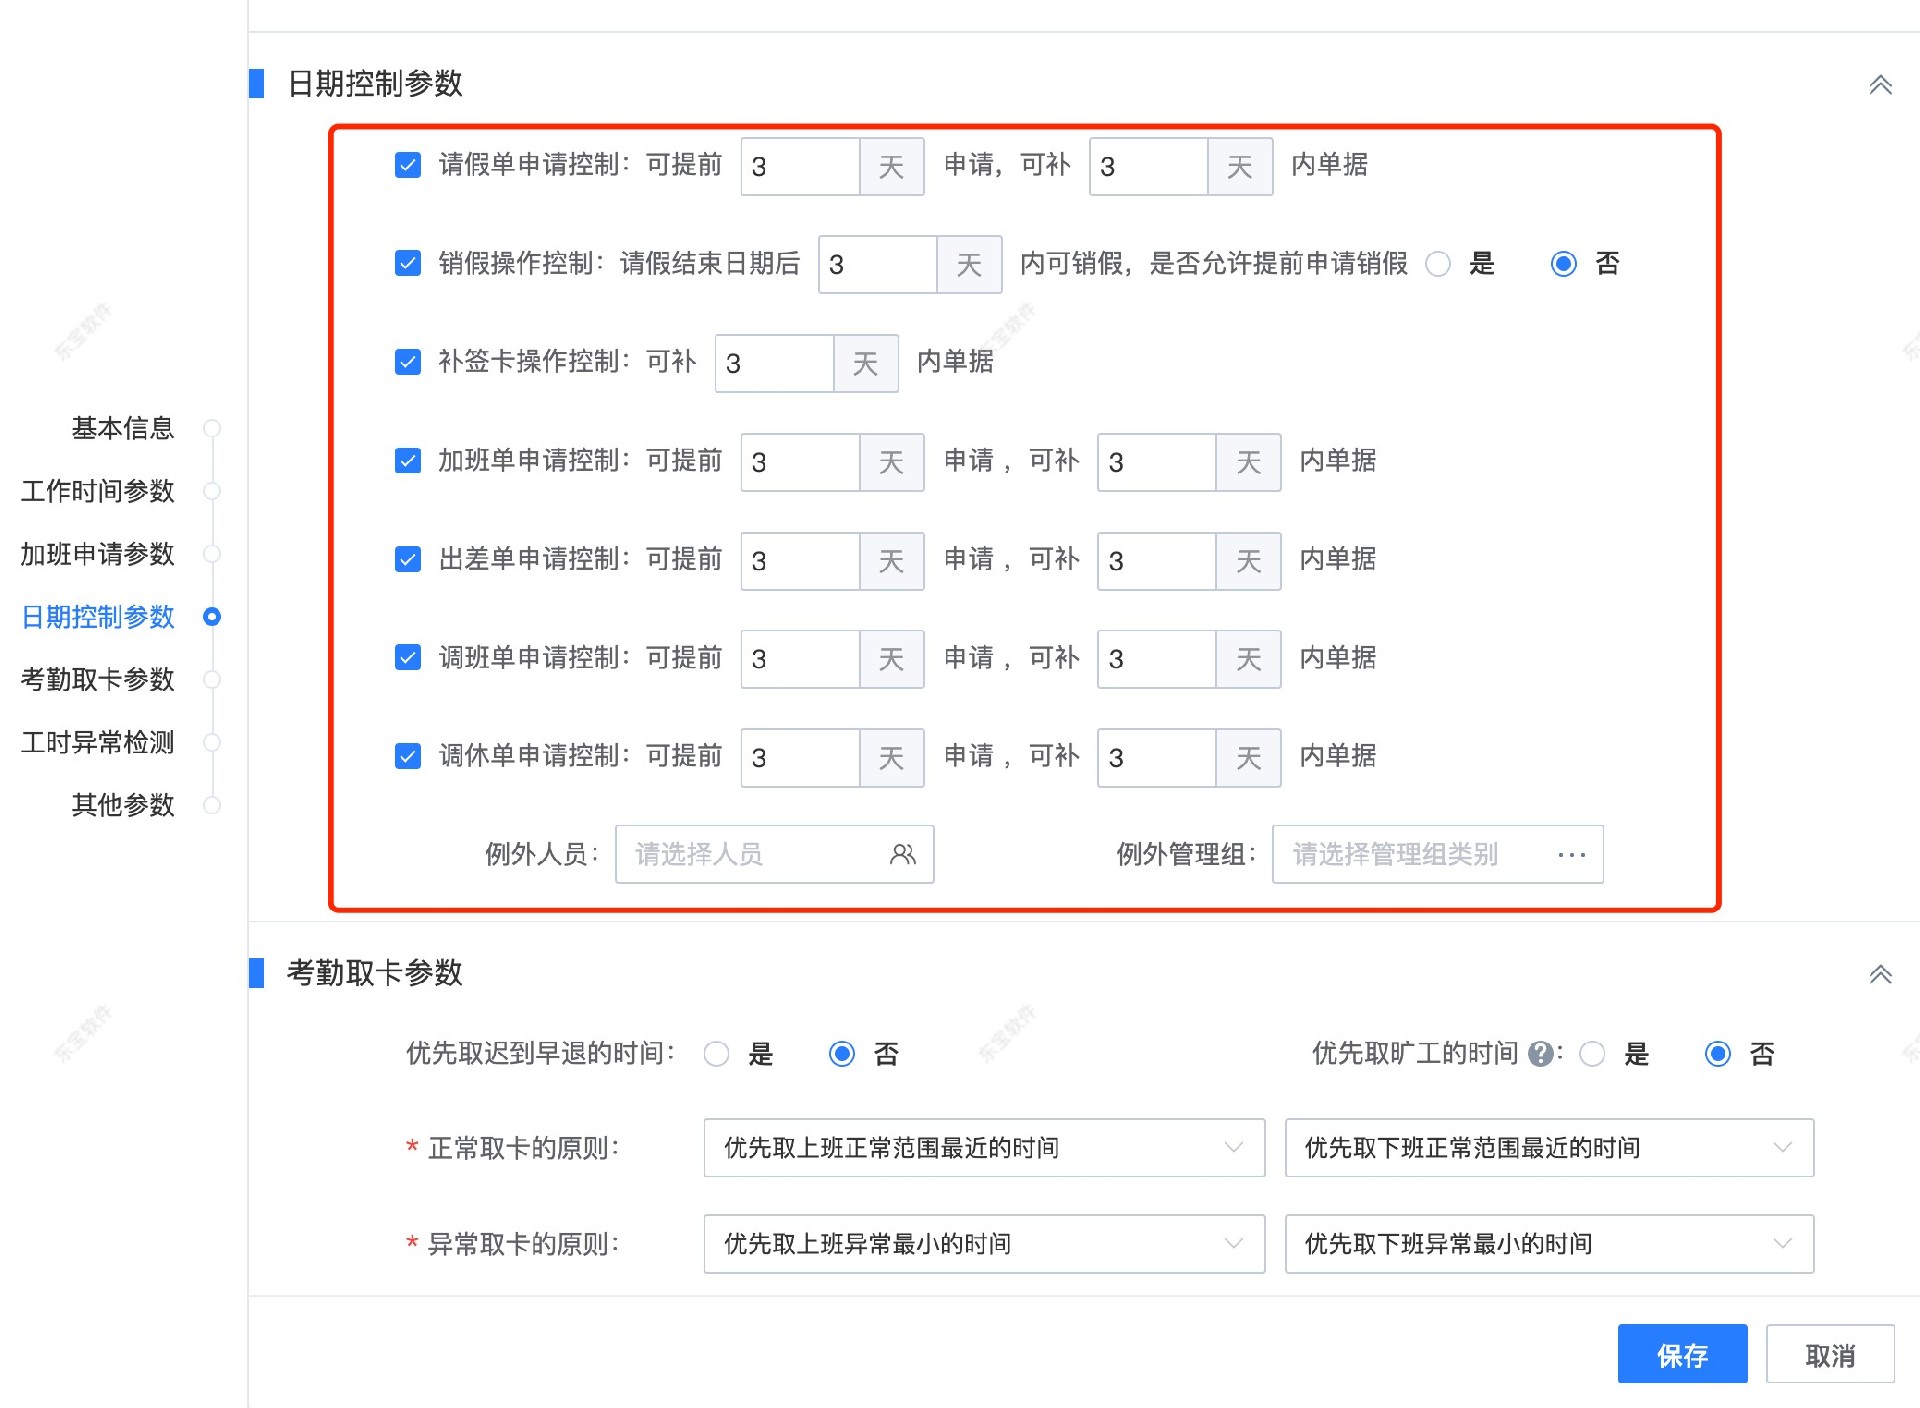Collapse the 考勤取卡参数 section with double chevron

pyautogui.click(x=1880, y=974)
